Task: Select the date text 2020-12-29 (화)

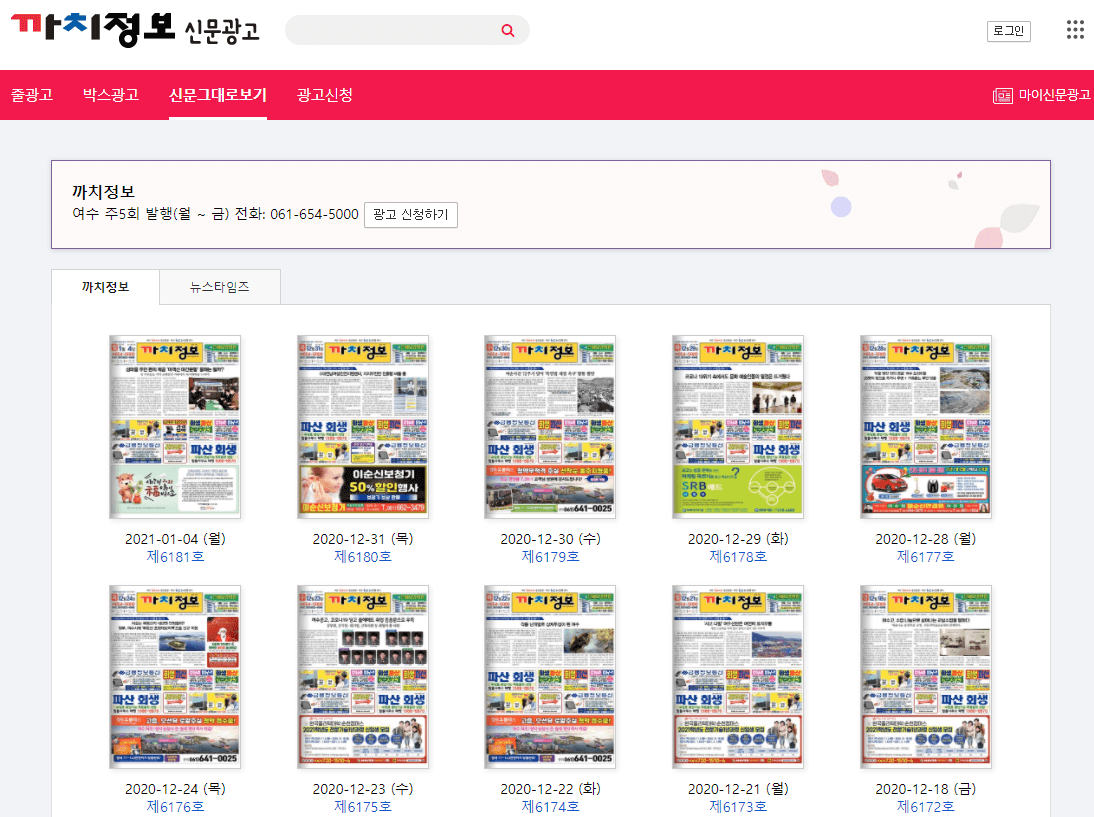Action: [738, 539]
